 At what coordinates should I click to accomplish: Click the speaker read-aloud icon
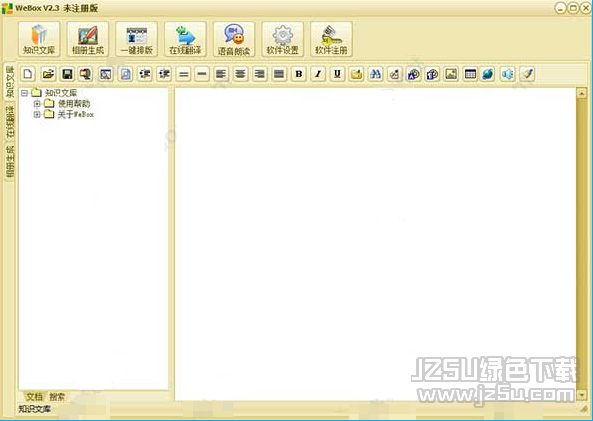508,74
